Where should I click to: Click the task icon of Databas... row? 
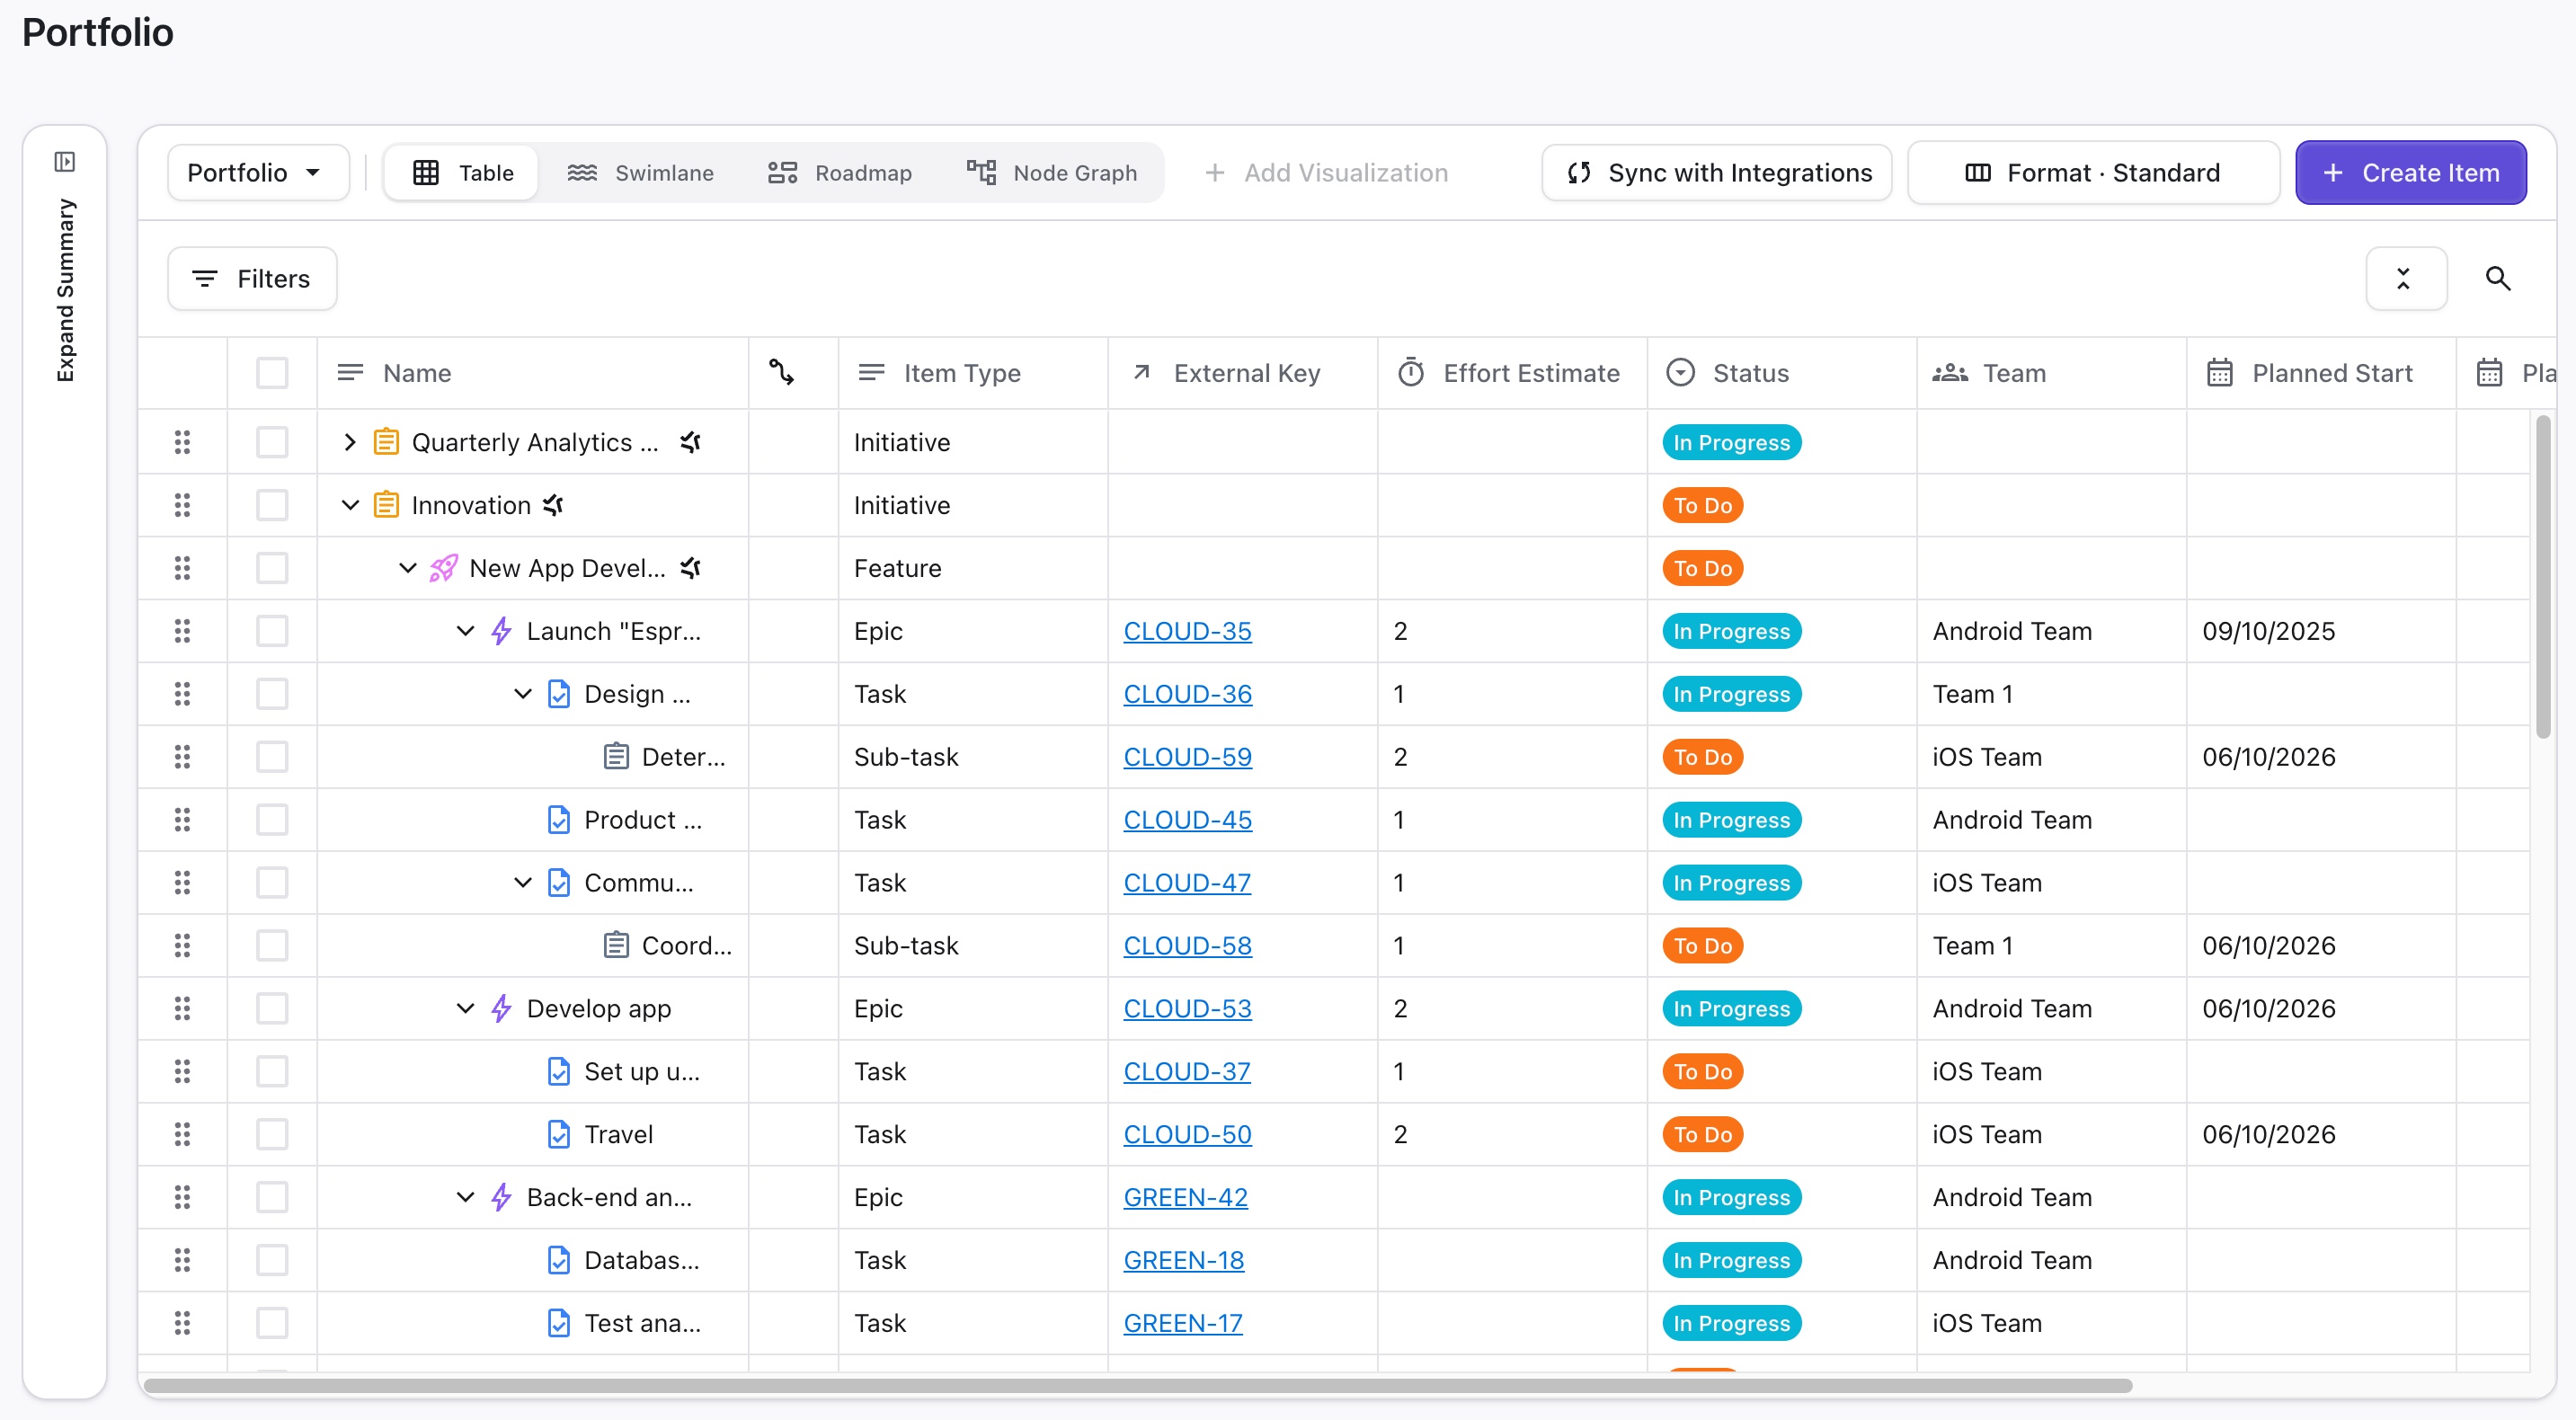559,1260
